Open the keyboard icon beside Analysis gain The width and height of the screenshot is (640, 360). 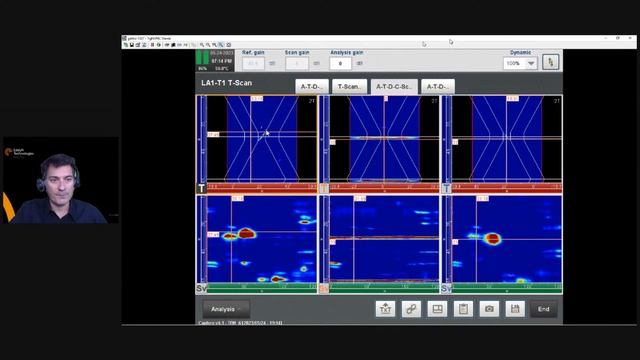pos(360,63)
